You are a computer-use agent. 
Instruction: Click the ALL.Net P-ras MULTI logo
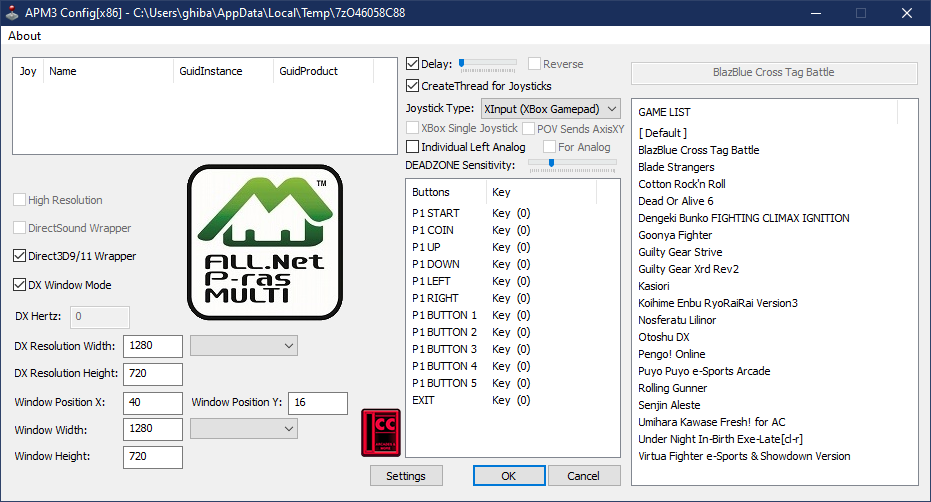[x=265, y=242]
